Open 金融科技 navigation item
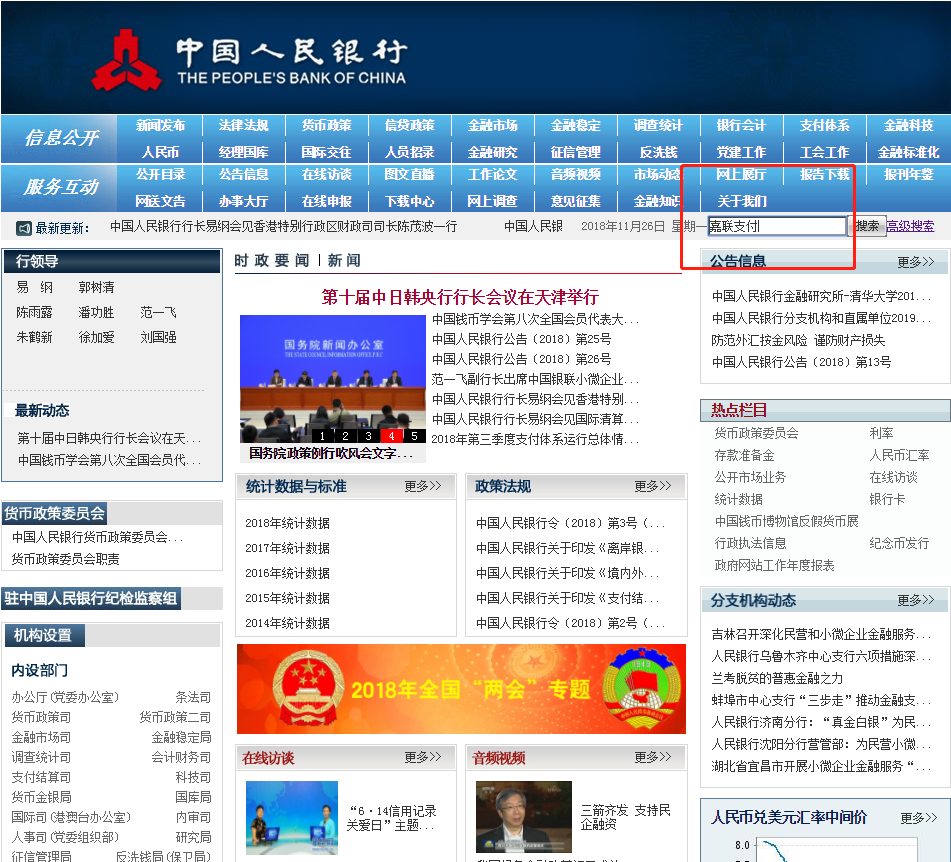 [908, 126]
